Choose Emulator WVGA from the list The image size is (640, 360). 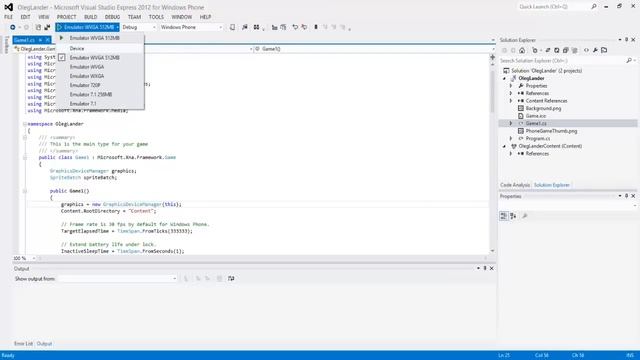click(x=100, y=67)
